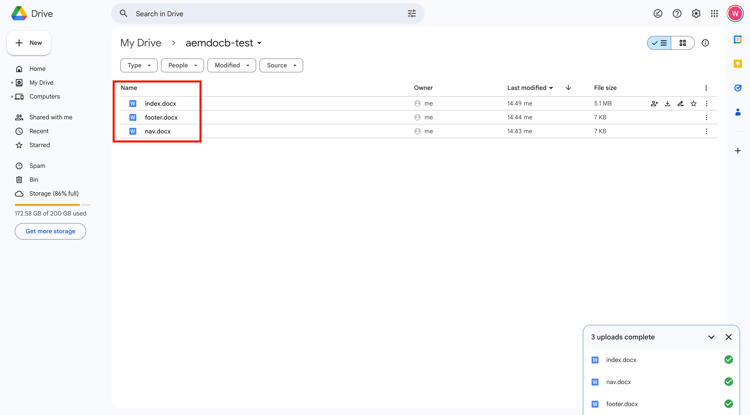This screenshot has height=415, width=750.
Task: Open My Drive in the sidebar
Action: tap(41, 83)
